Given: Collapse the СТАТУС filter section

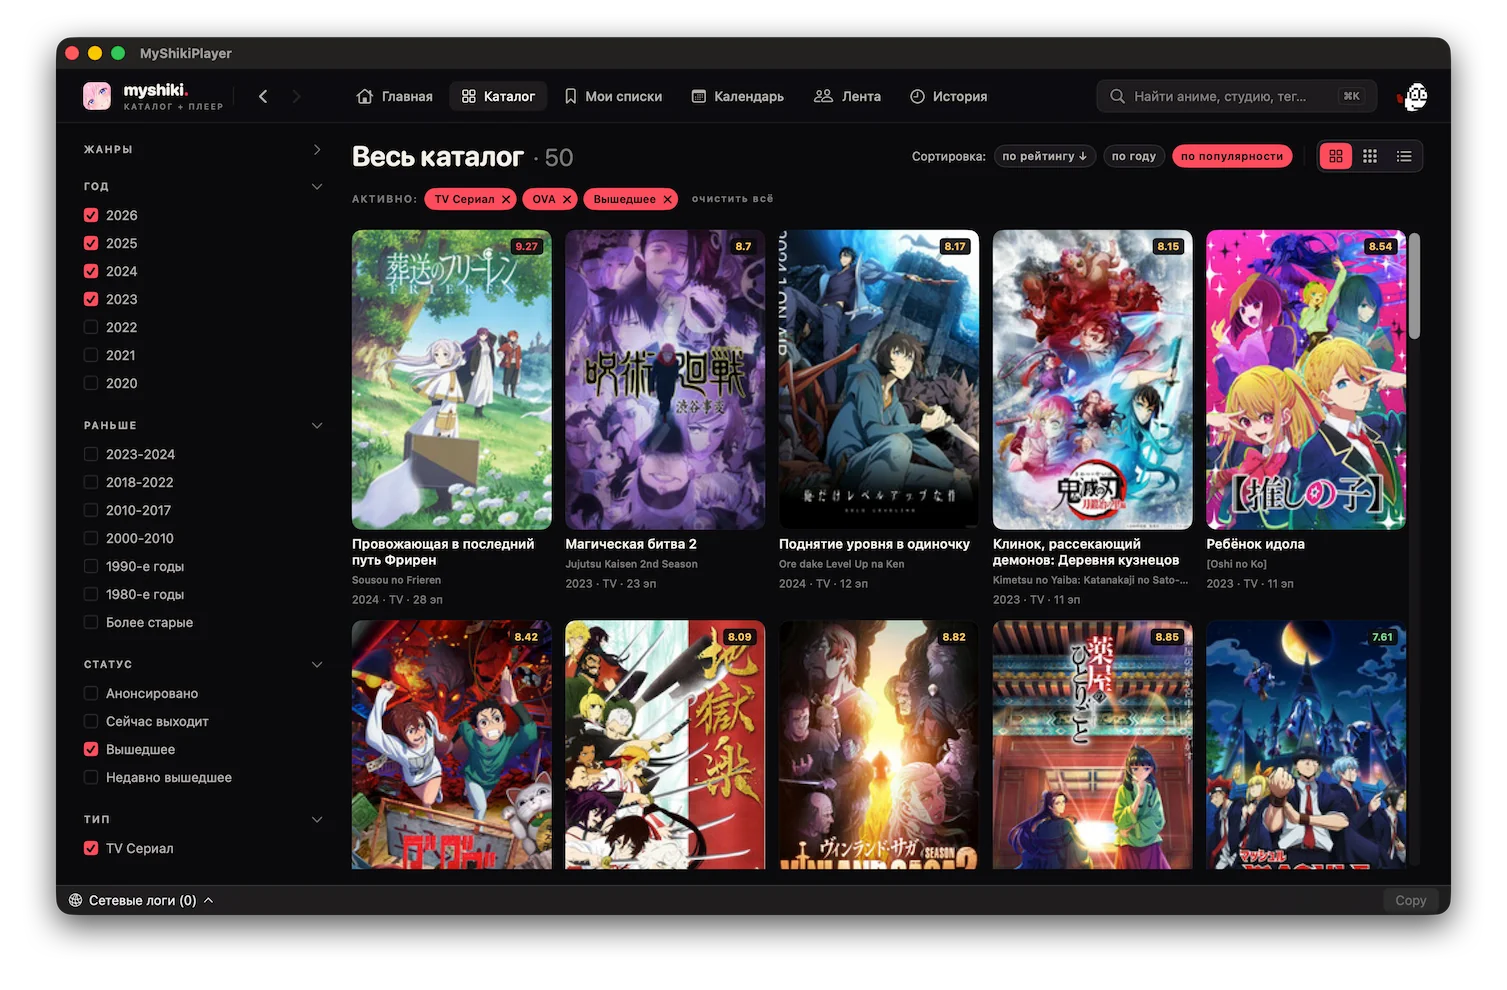Looking at the screenshot, I should tap(317, 664).
